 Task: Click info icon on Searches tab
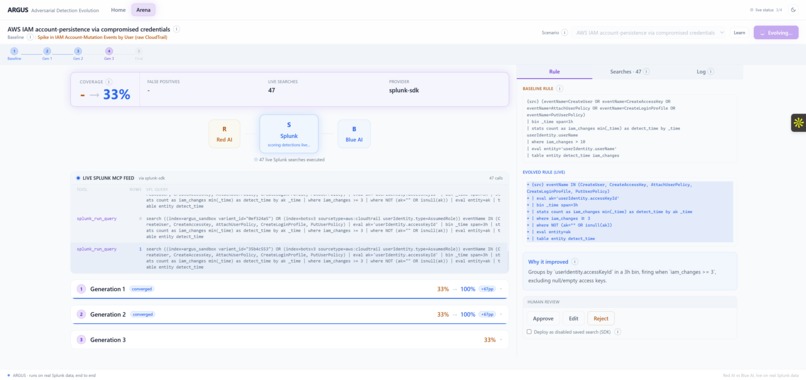646,72
